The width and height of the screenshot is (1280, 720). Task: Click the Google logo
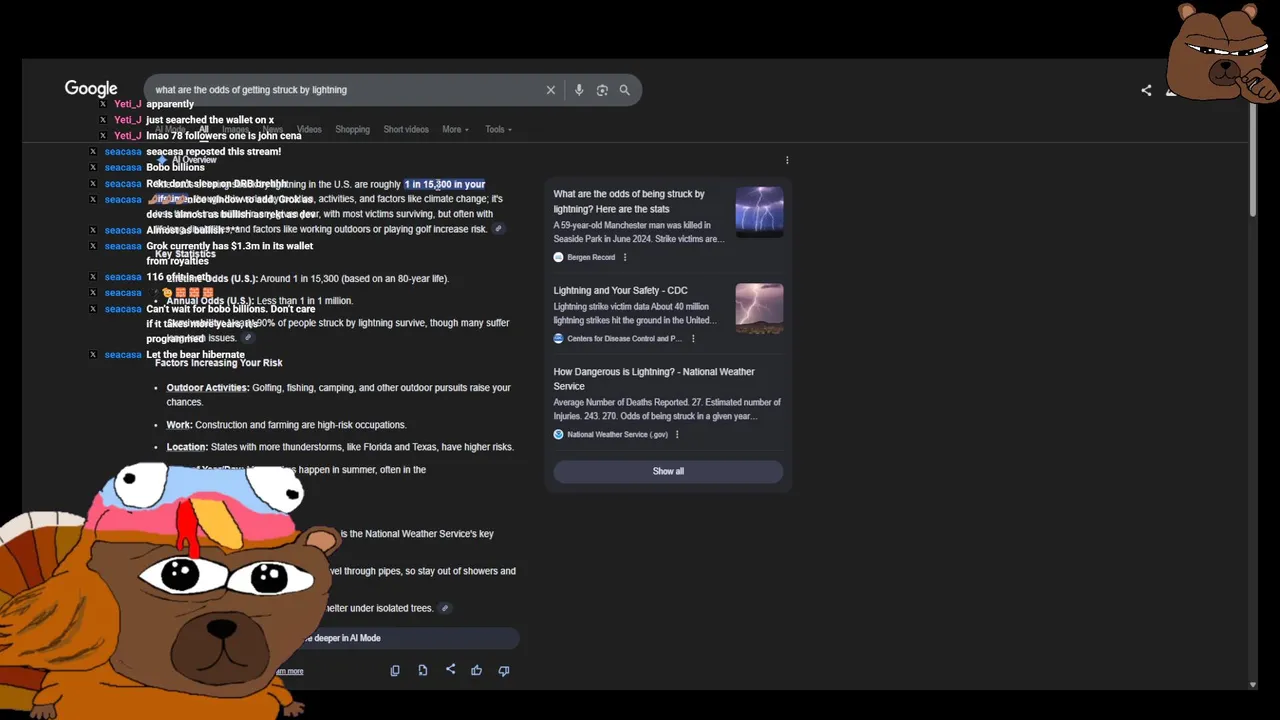tap(91, 89)
